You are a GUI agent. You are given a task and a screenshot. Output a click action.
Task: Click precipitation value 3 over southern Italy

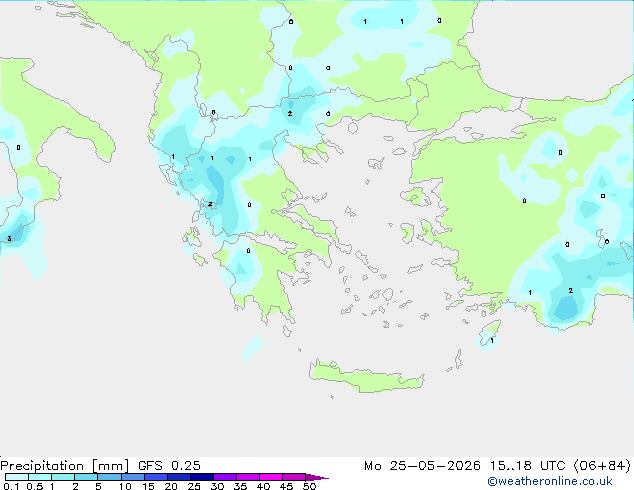[9, 239]
